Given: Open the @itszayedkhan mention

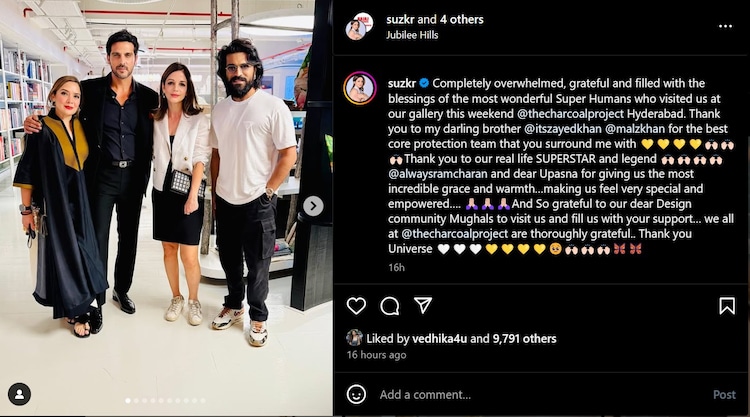Looking at the screenshot, I should pos(563,129).
